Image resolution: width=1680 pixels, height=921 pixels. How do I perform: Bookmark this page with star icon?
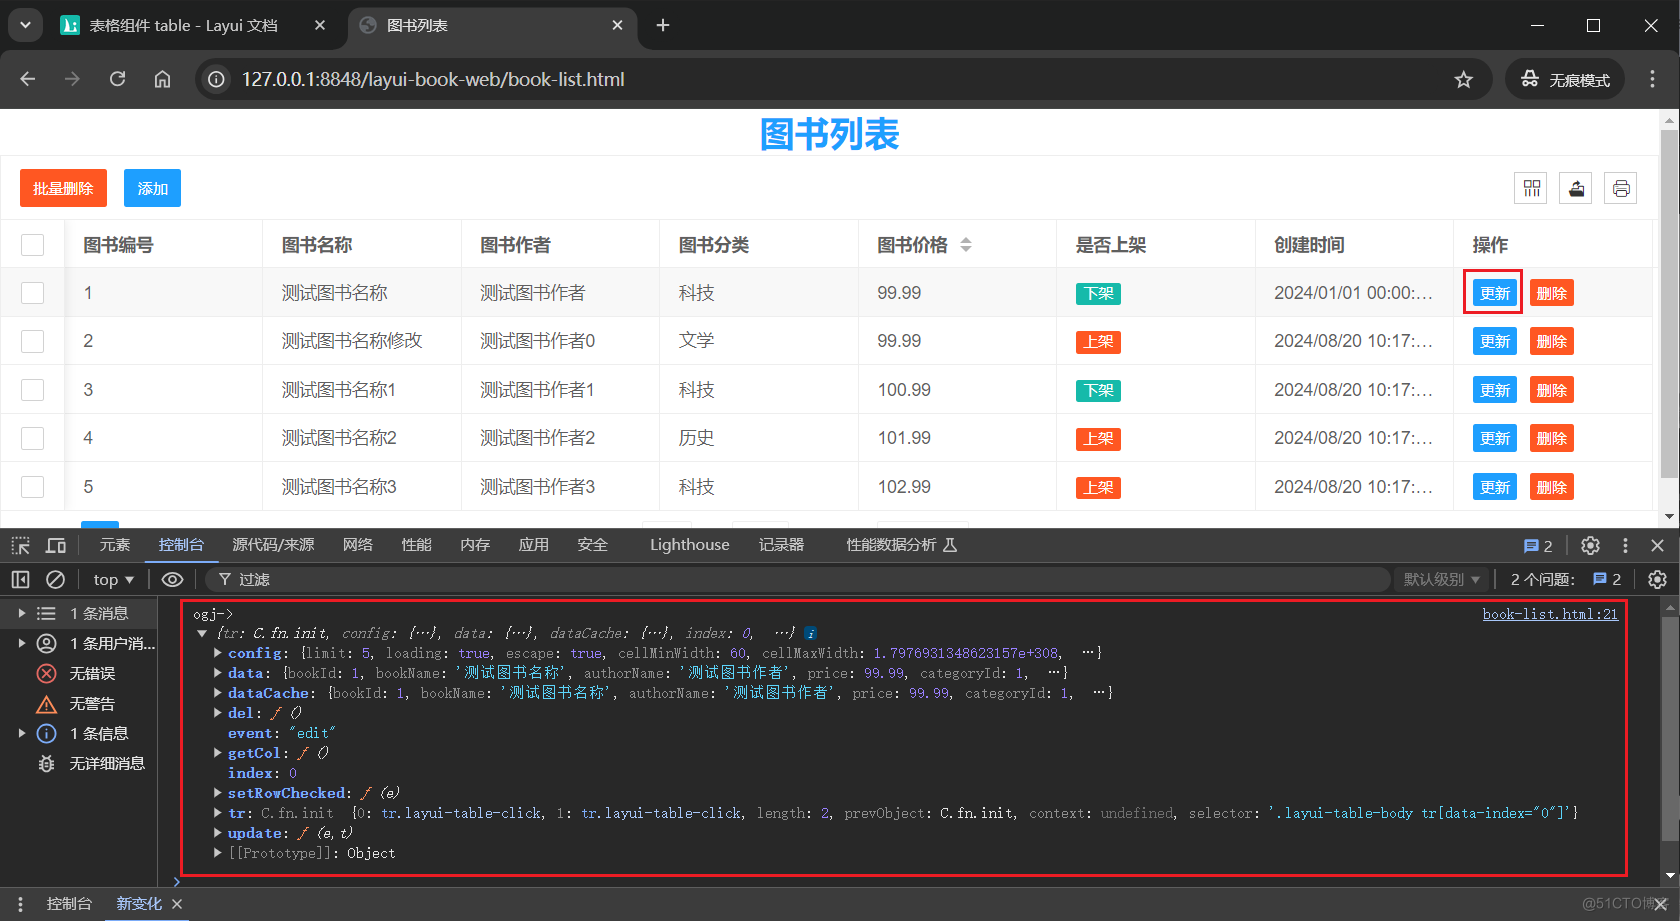click(x=1464, y=79)
